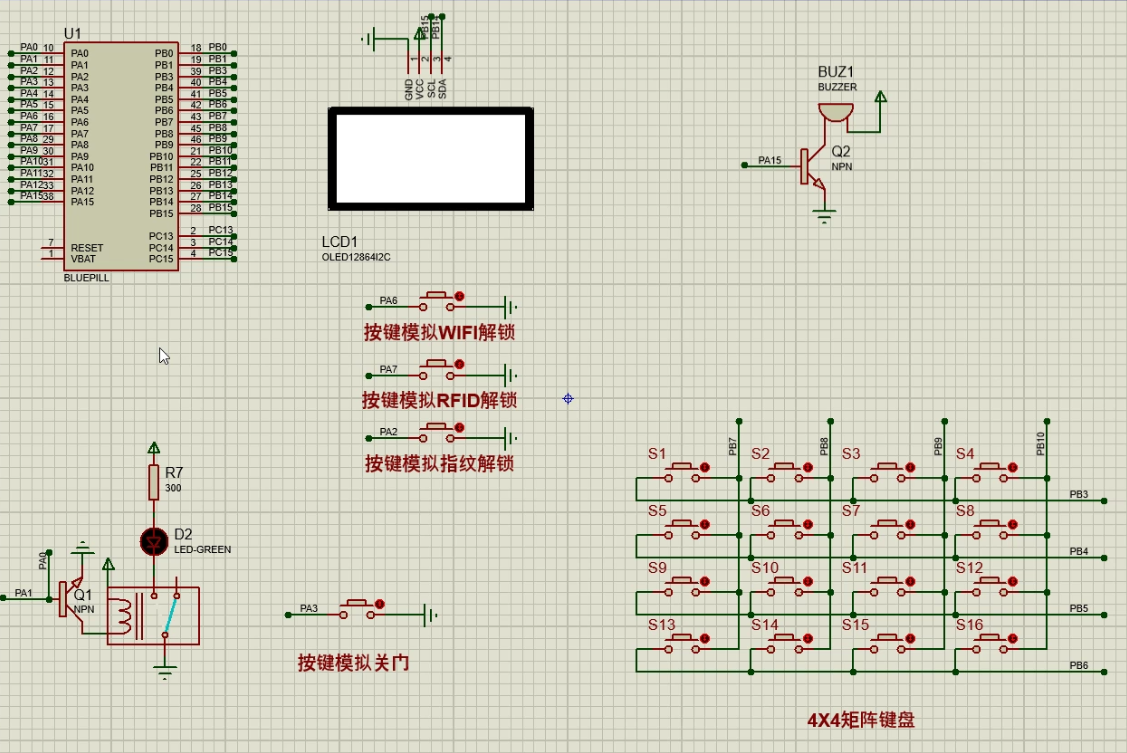Image resolution: width=1127 pixels, height=753 pixels.
Task: Toggle the red latch on keypad switch S1
Action: 705,467
